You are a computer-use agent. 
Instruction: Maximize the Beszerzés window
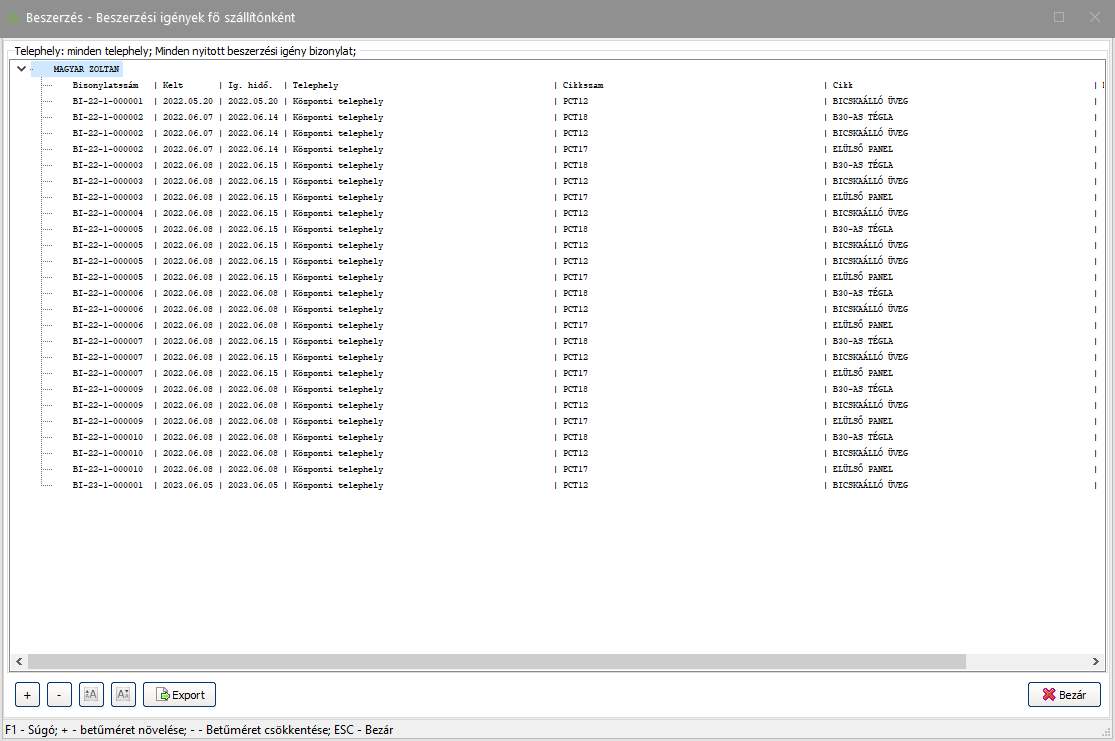click(x=1059, y=17)
